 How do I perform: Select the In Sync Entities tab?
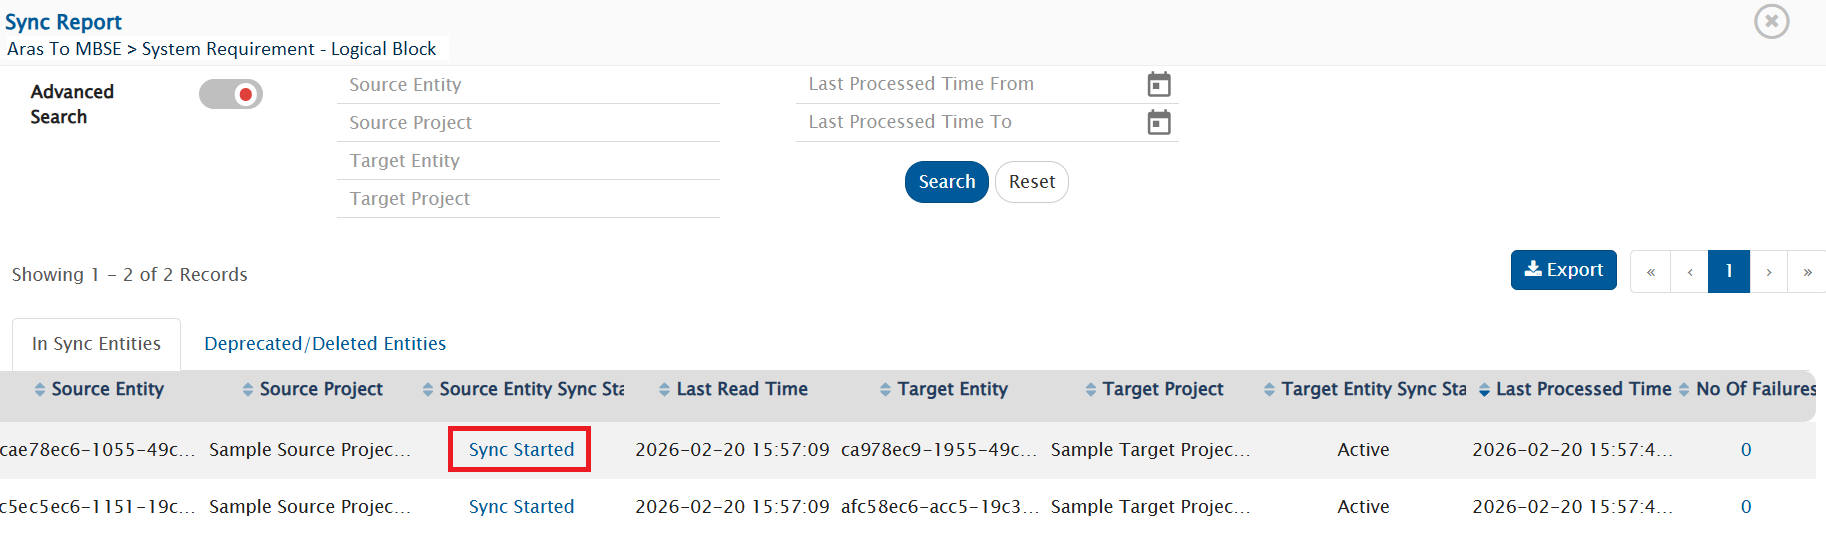click(96, 344)
